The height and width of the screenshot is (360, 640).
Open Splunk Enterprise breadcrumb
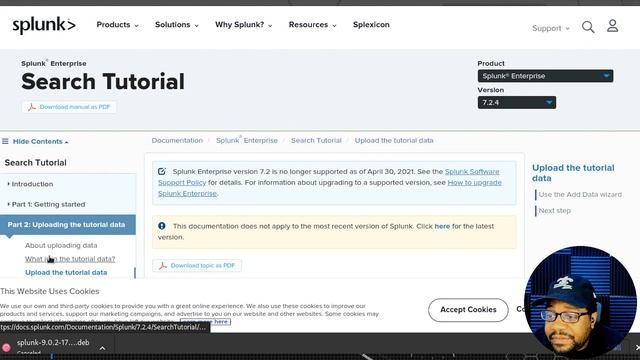pyautogui.click(x=247, y=140)
